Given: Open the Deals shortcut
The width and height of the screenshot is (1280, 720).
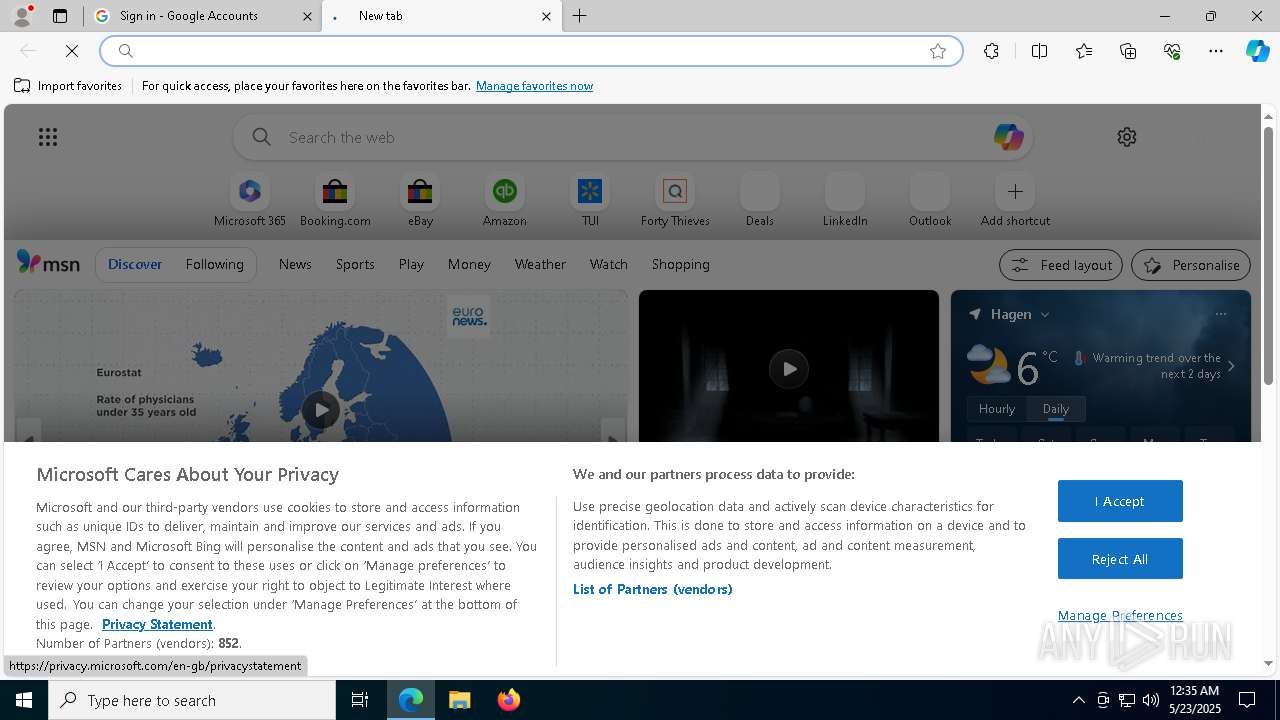Looking at the screenshot, I should pyautogui.click(x=760, y=201).
